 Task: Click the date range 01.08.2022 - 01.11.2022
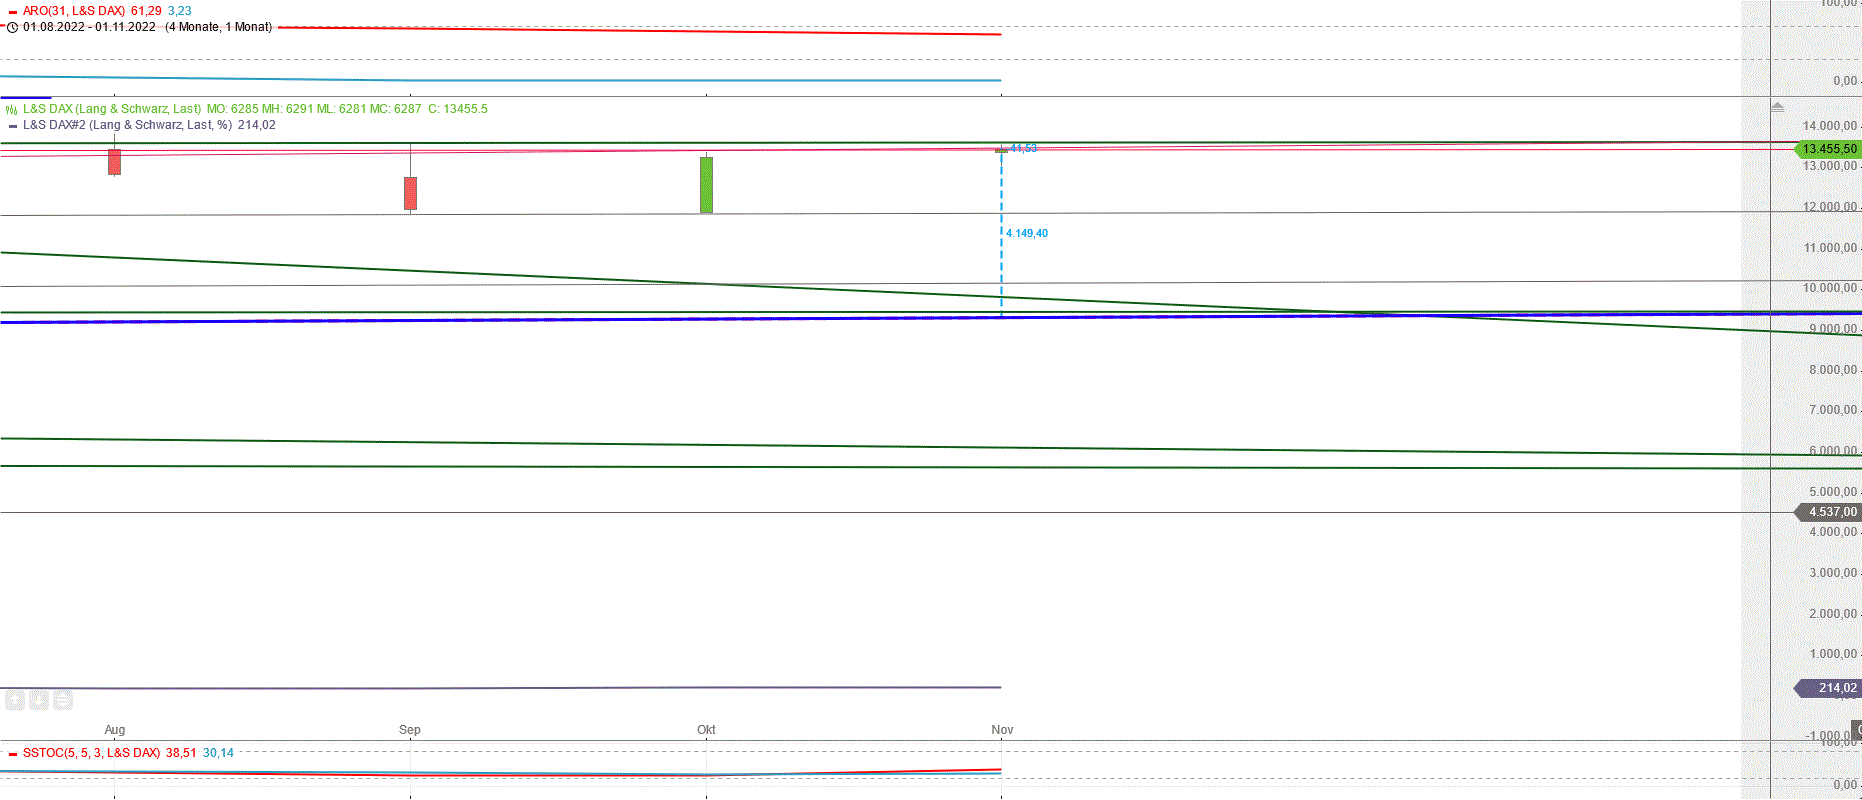(x=89, y=27)
